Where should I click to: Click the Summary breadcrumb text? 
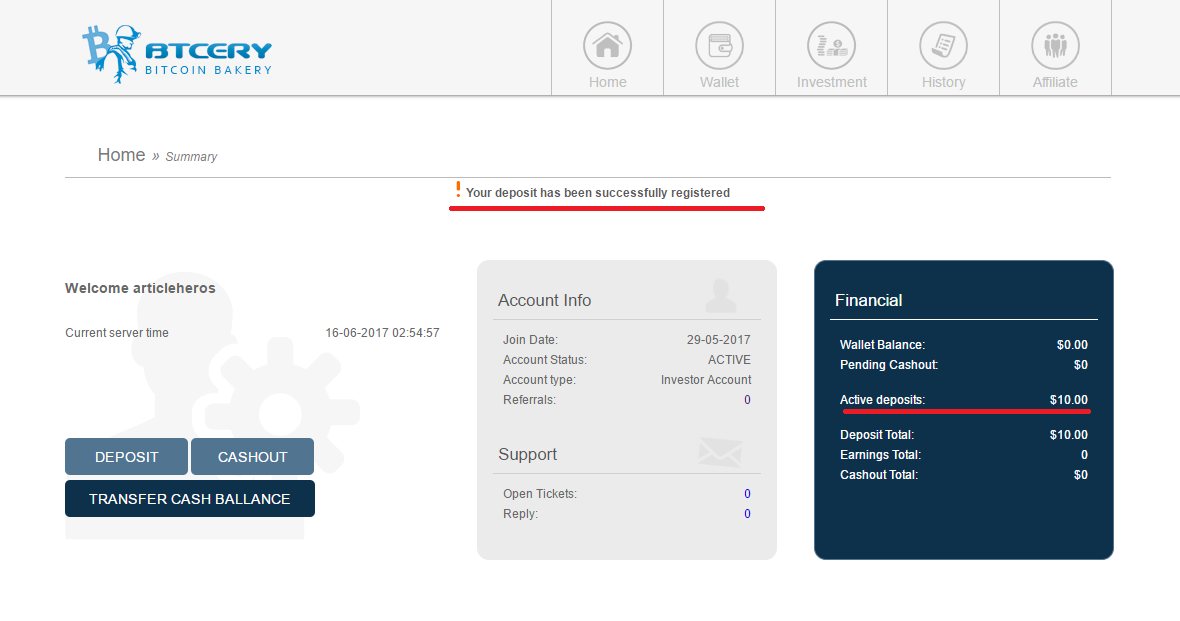point(191,157)
